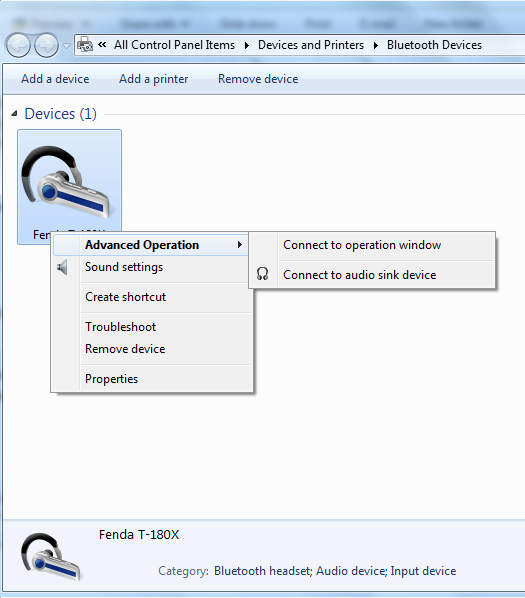
Task: Click Add a printer in toolbar
Action: pyautogui.click(x=153, y=79)
